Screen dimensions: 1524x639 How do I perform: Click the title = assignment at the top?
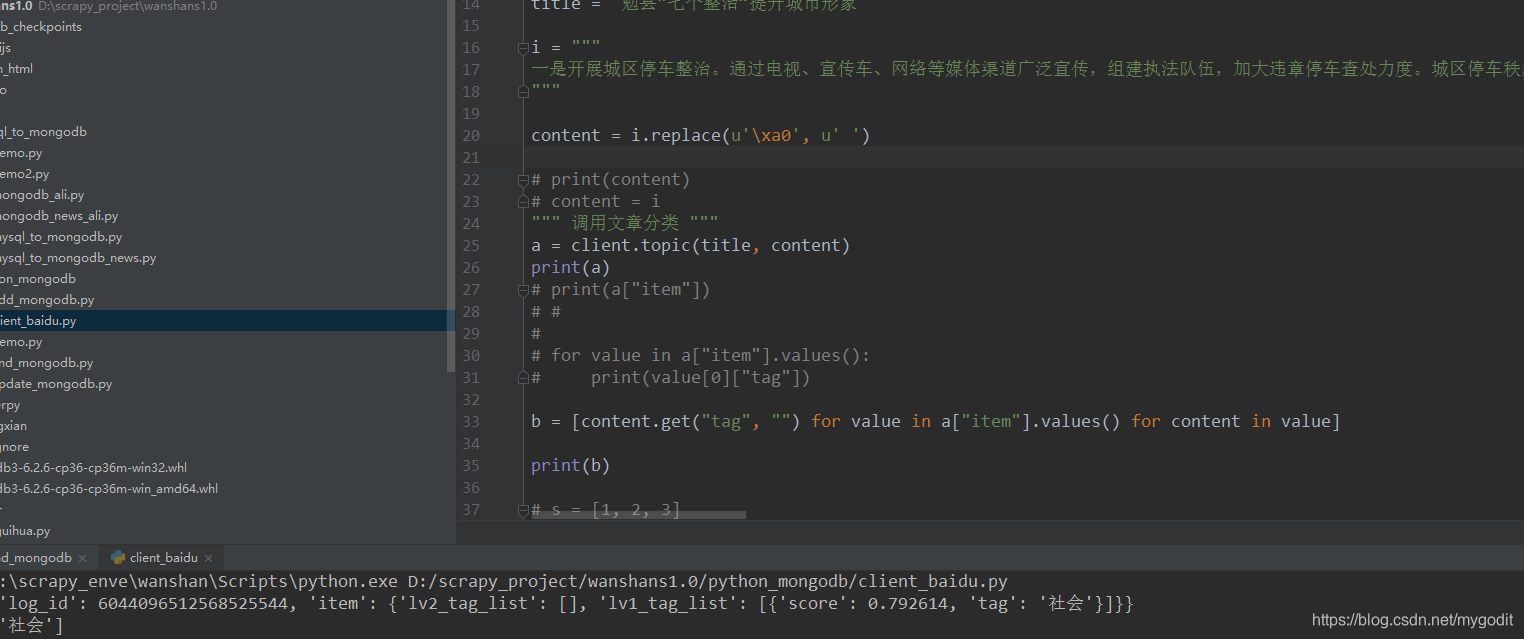click(693, 5)
